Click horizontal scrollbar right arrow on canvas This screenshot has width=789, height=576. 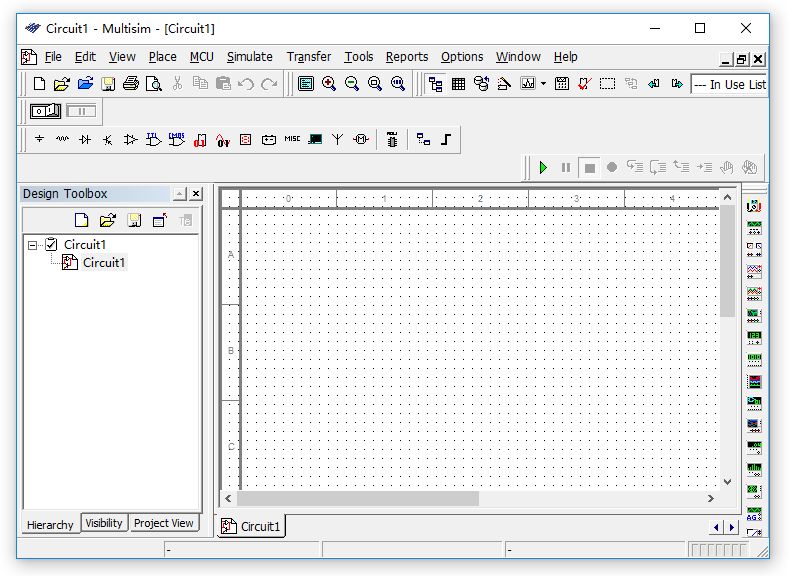(711, 499)
